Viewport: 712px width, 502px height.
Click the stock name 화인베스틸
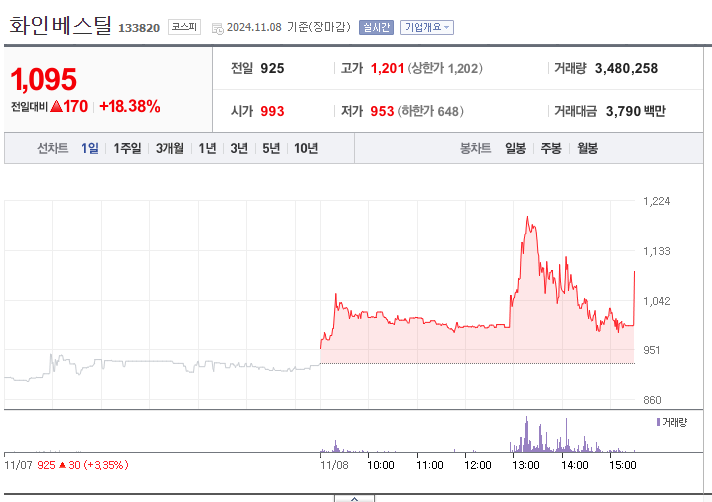coord(60,25)
